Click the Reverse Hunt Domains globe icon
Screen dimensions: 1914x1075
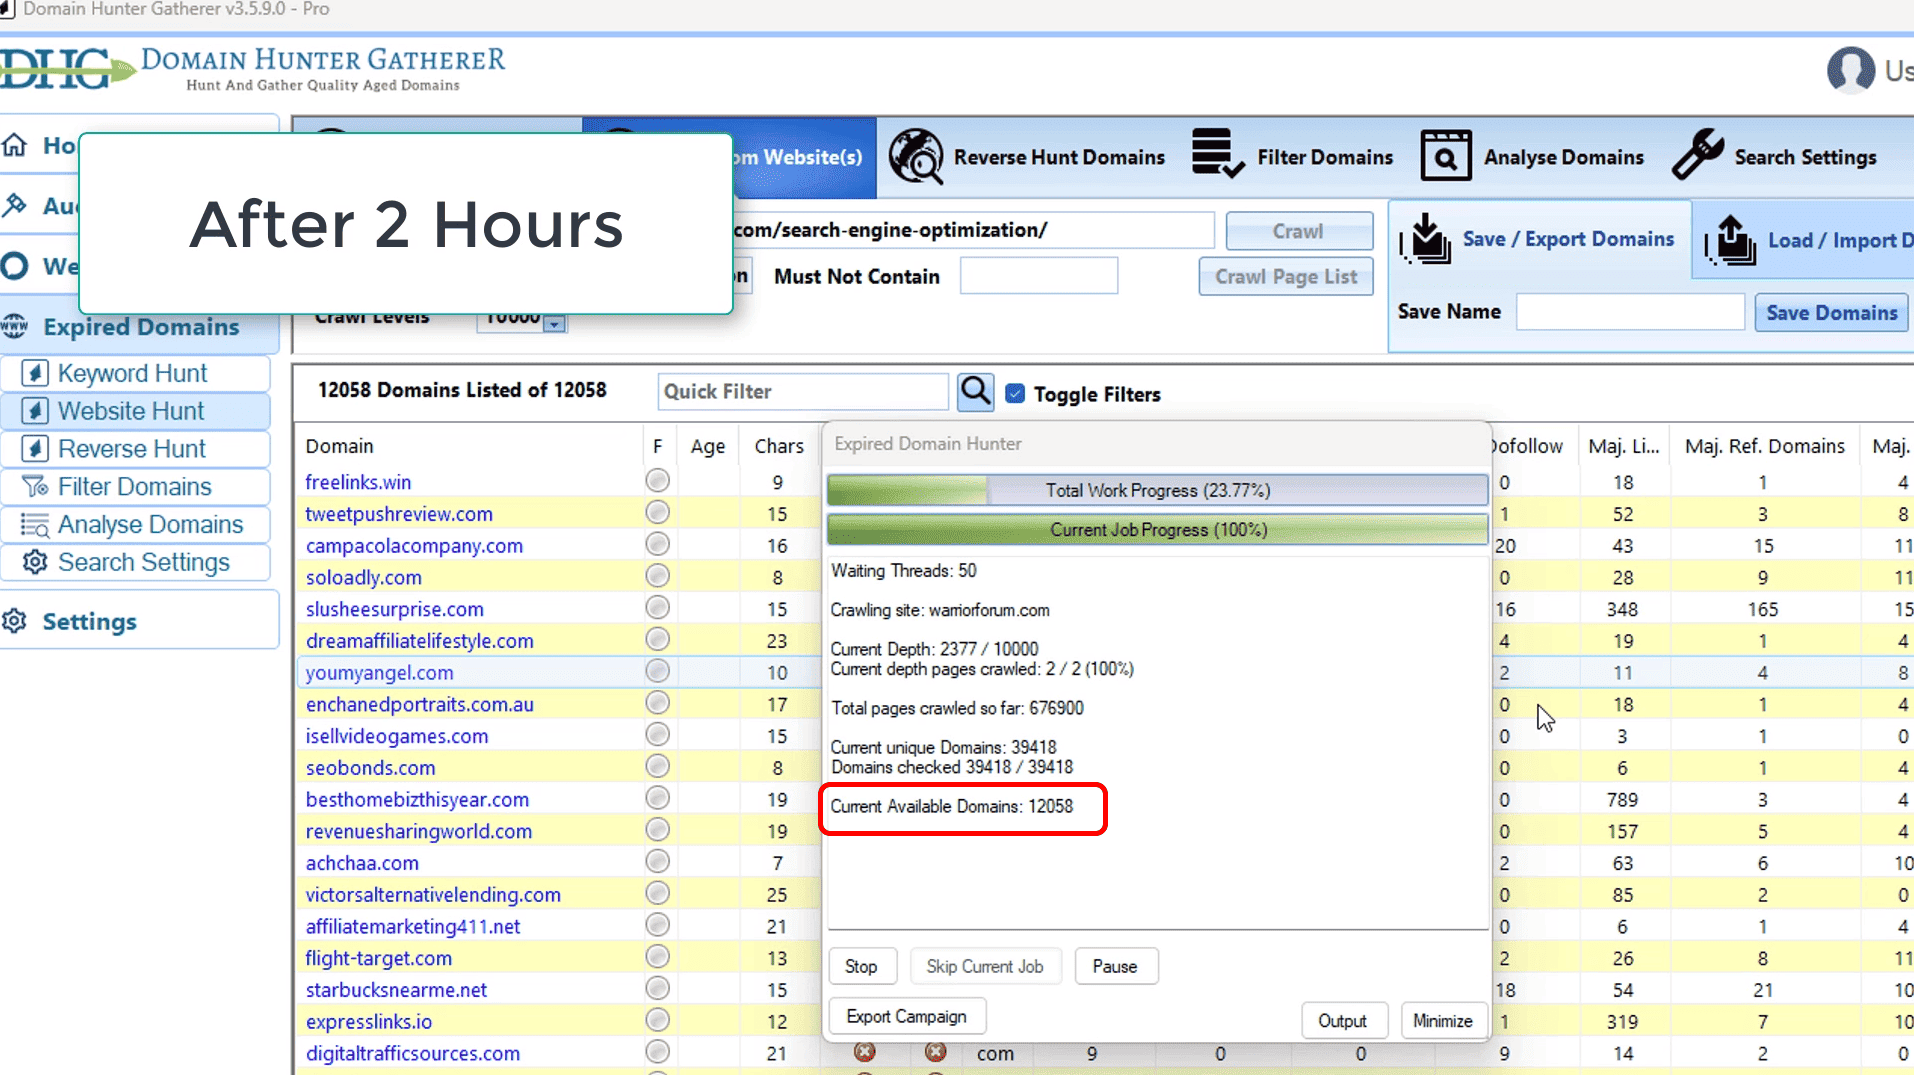point(915,157)
